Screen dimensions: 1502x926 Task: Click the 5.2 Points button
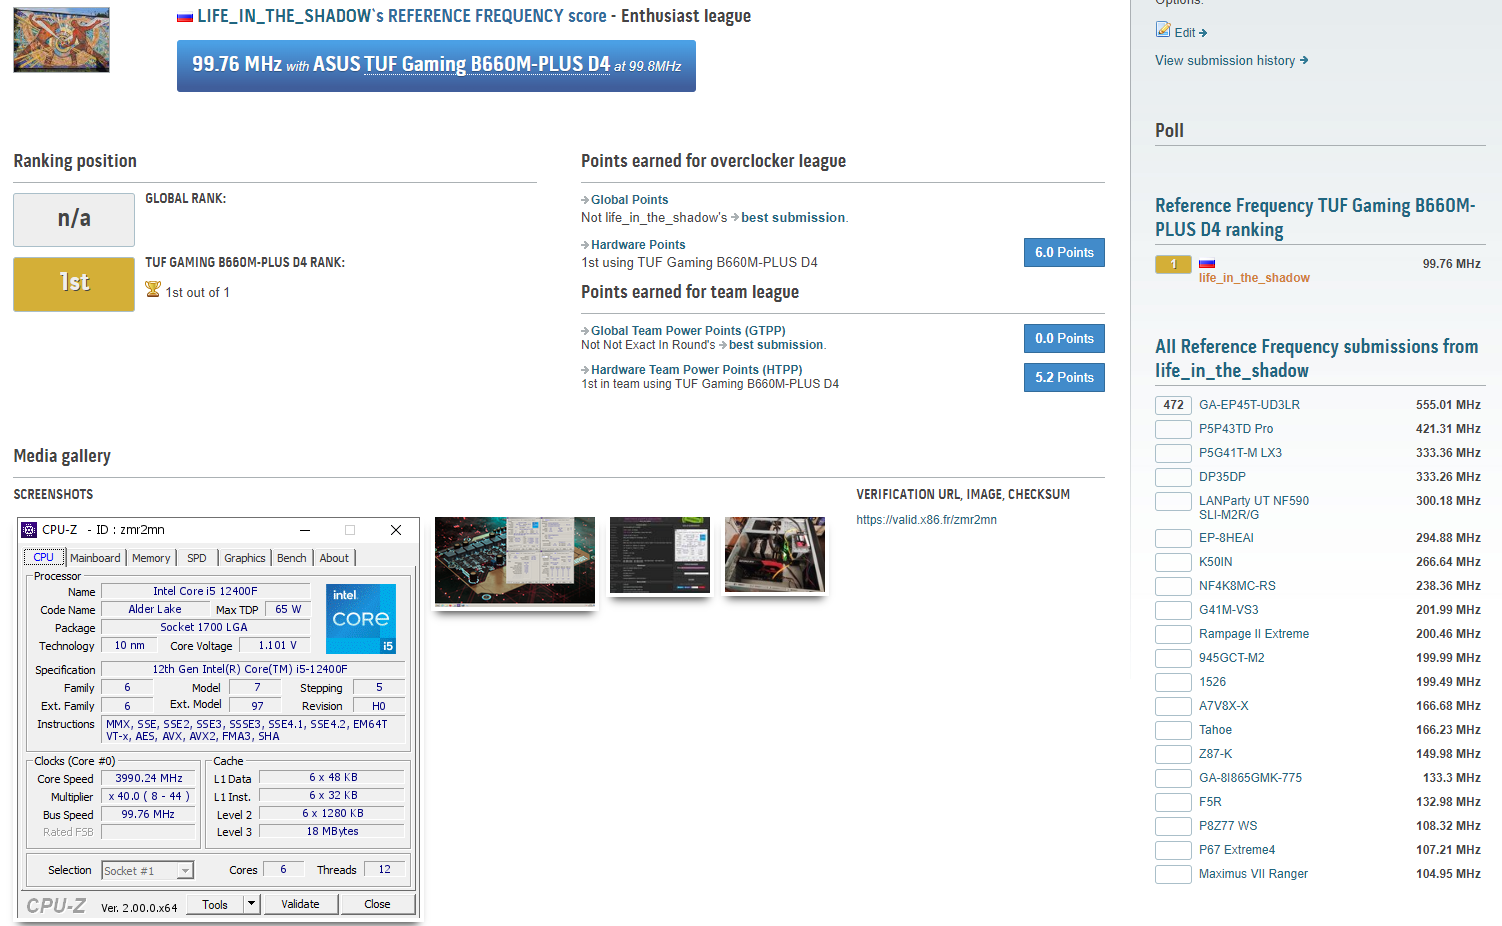click(x=1064, y=377)
